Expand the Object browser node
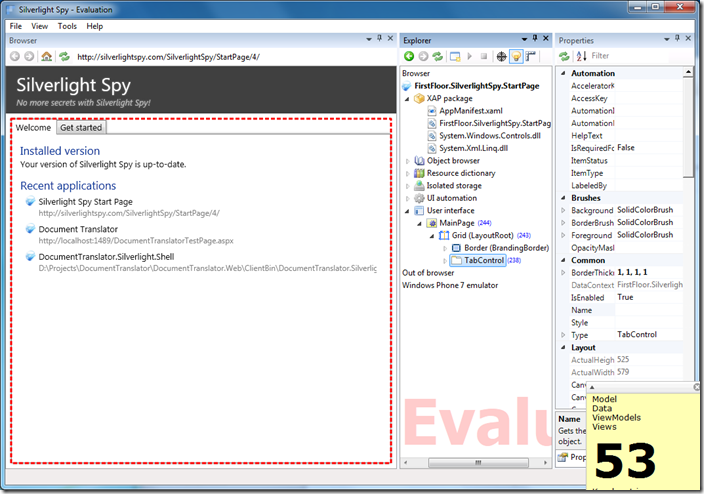The width and height of the screenshot is (704, 494). [x=408, y=161]
